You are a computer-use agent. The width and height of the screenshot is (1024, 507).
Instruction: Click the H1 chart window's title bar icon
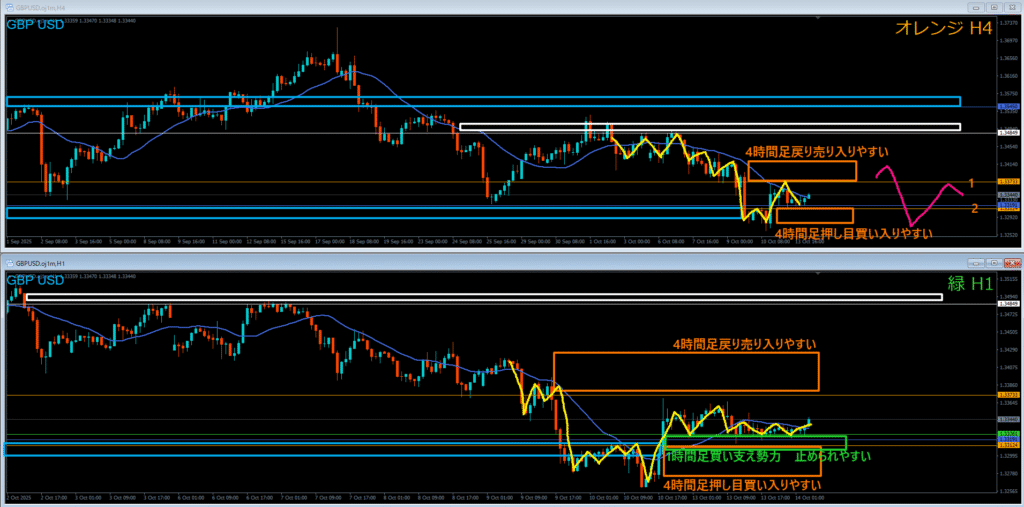click(9, 262)
